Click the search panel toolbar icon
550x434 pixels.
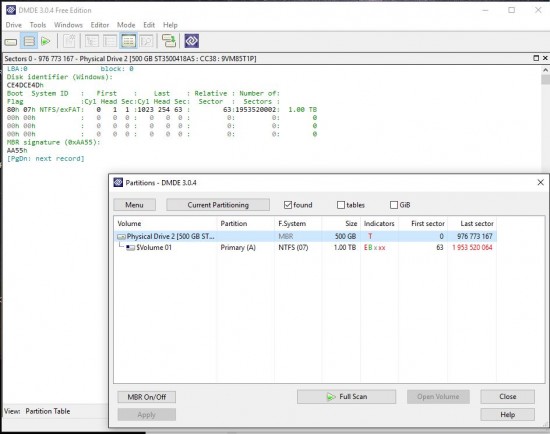pos(147,41)
